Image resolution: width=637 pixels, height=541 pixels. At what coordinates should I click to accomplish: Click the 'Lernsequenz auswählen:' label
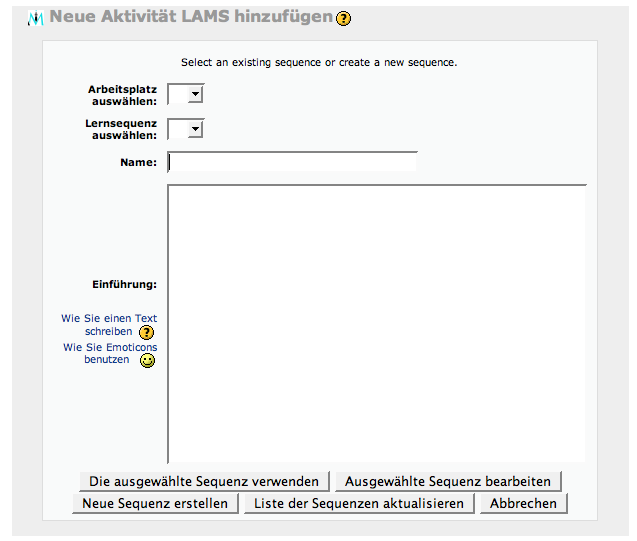pos(121,129)
